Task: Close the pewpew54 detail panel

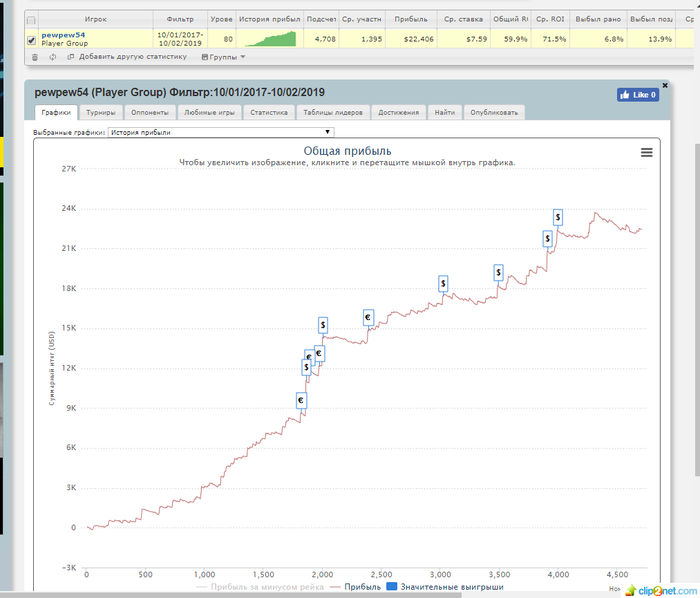Action: click(665, 85)
